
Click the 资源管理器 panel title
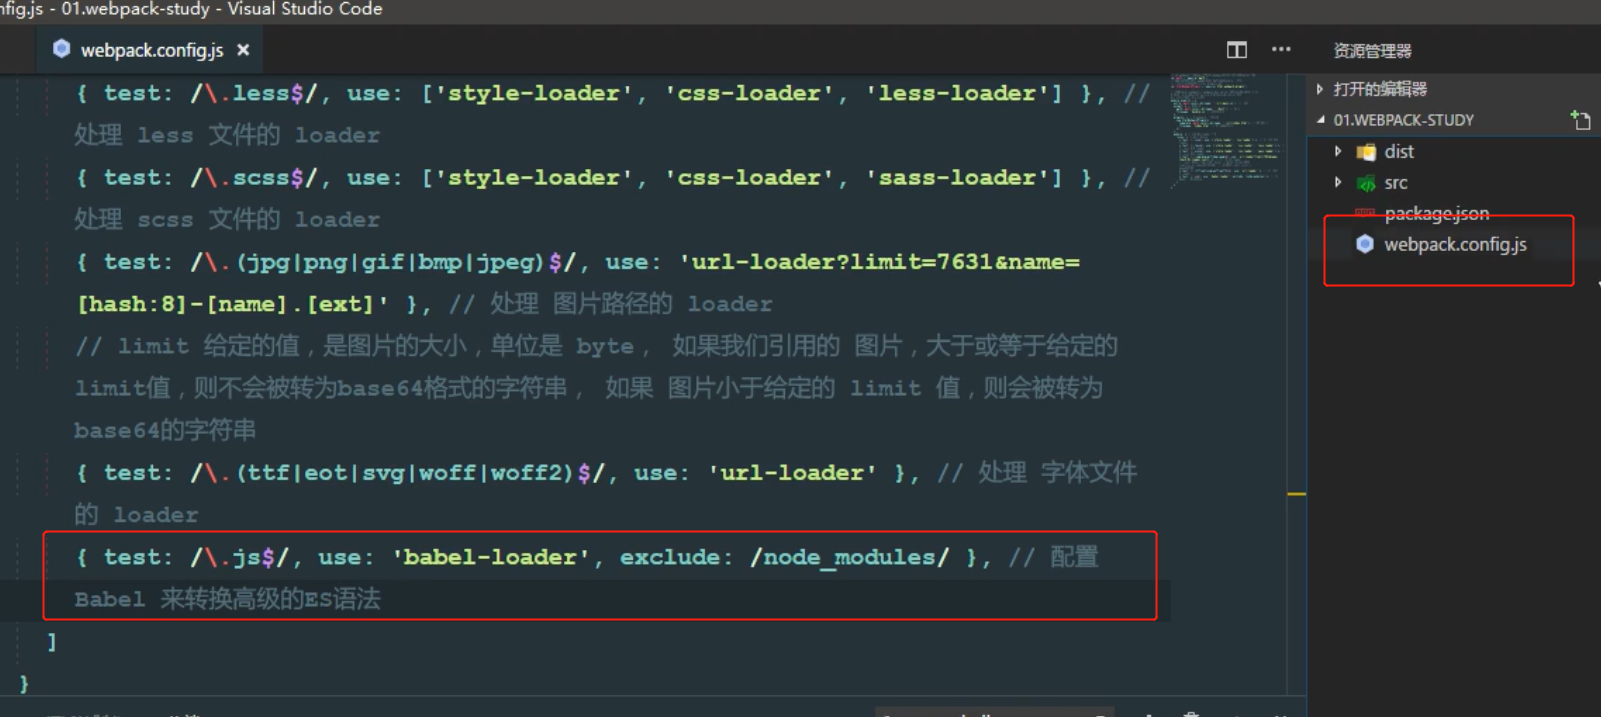click(1372, 51)
